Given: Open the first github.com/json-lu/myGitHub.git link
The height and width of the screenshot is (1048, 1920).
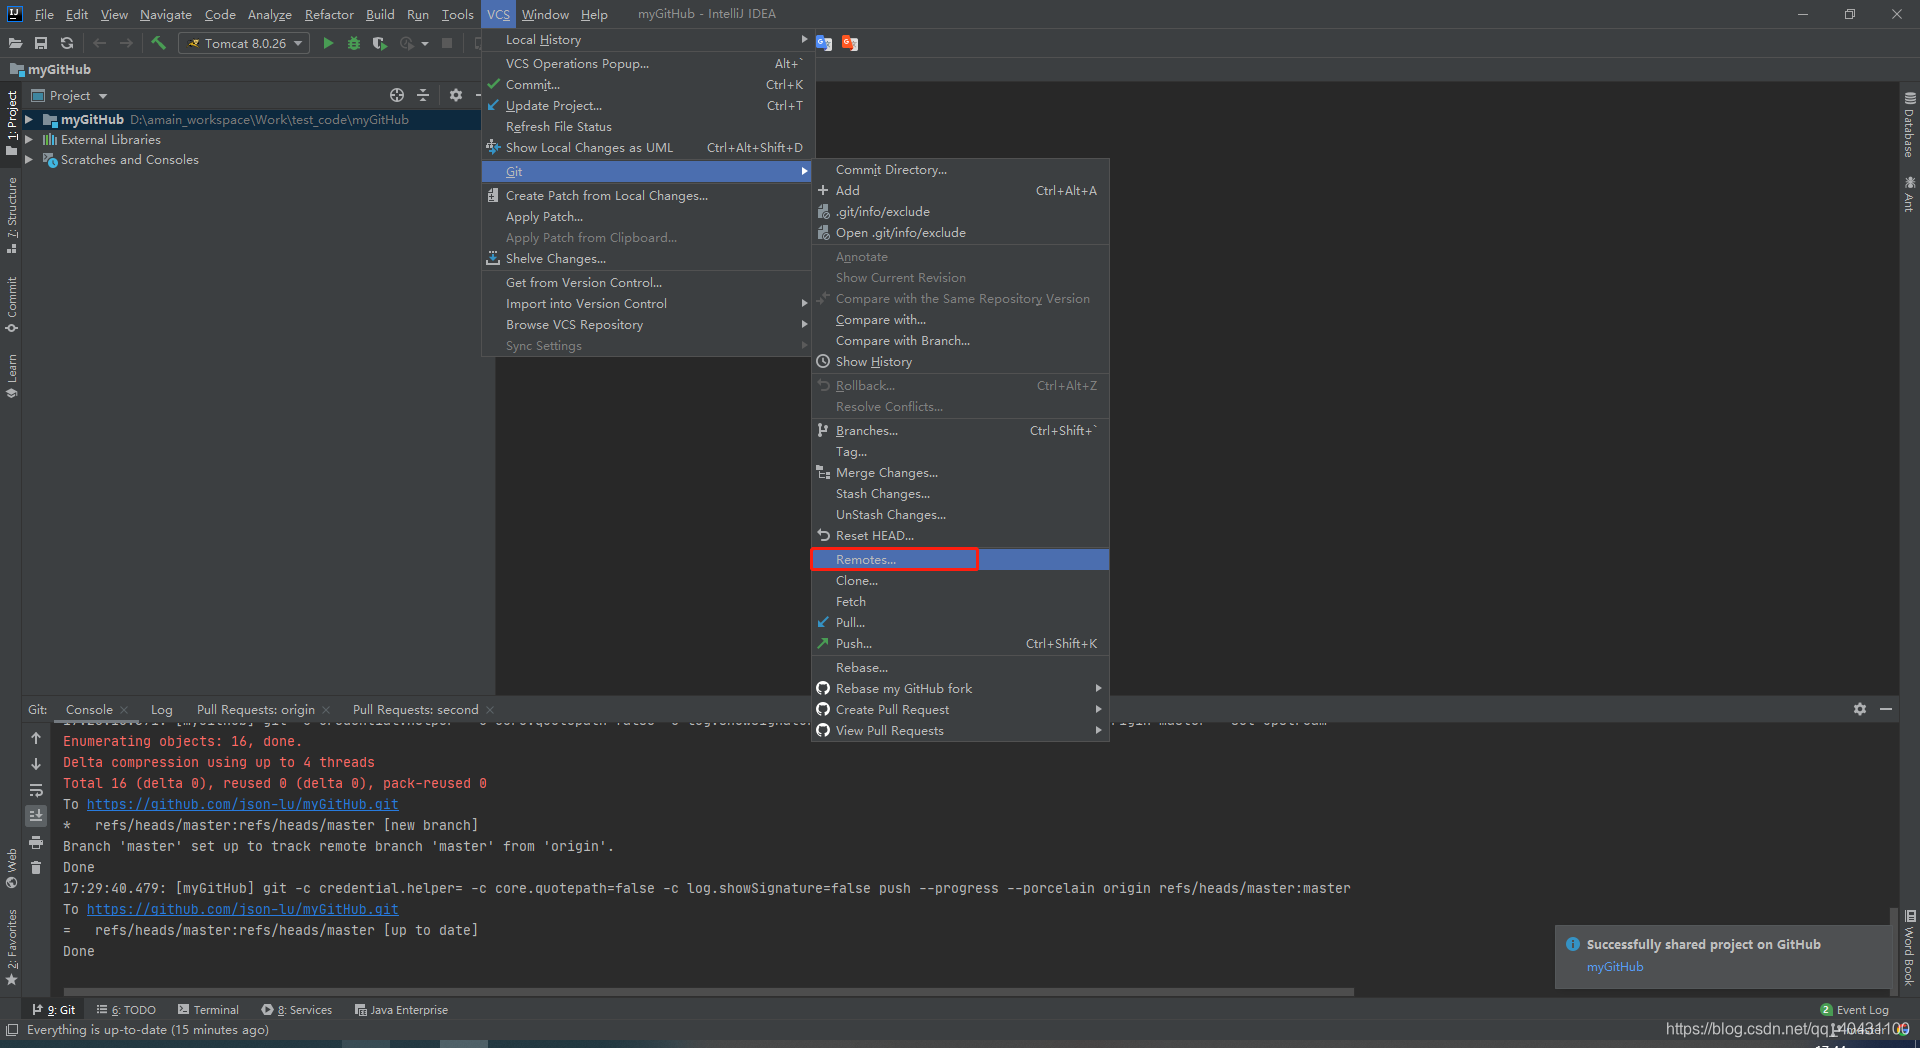Looking at the screenshot, I should tap(243, 805).
